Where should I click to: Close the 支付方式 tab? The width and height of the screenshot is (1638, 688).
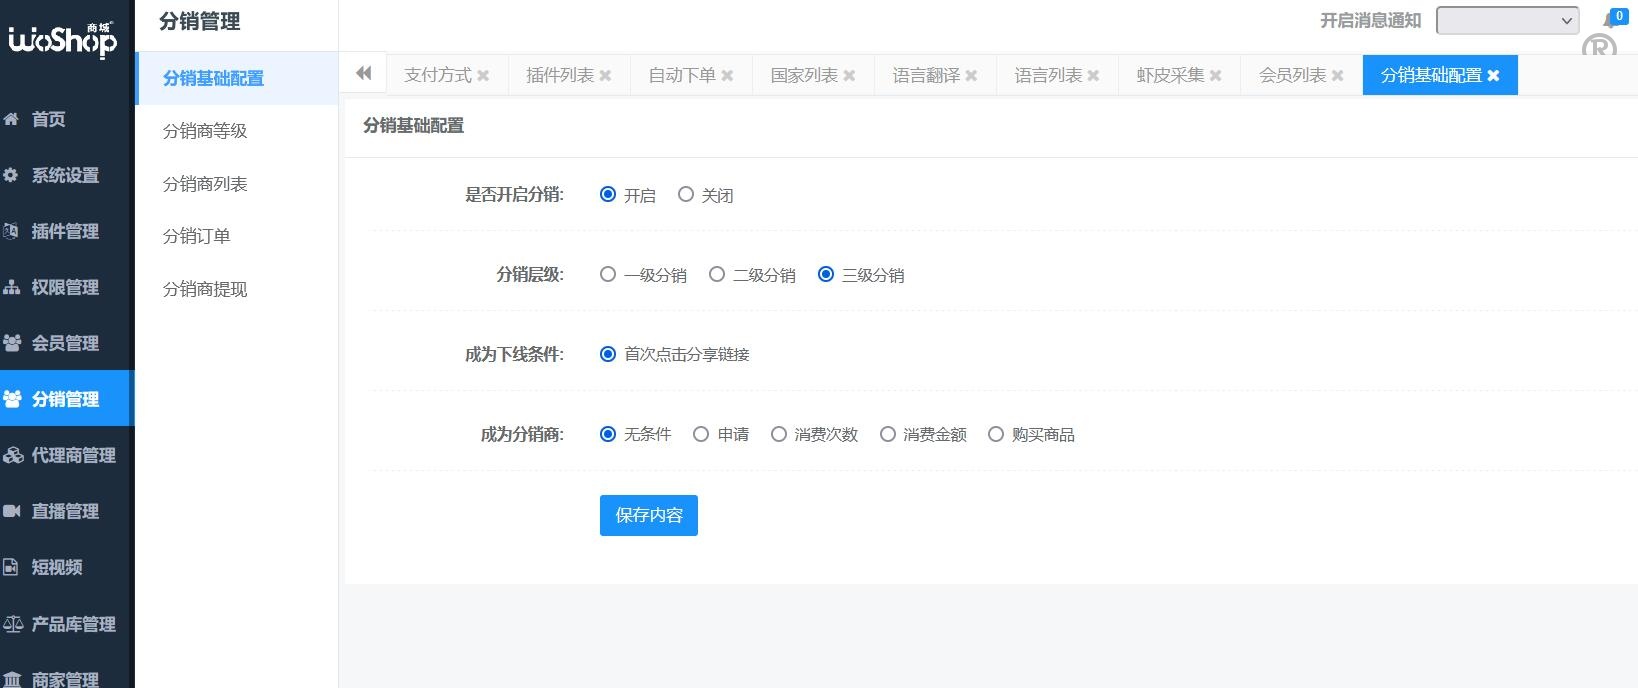pyautogui.click(x=483, y=76)
